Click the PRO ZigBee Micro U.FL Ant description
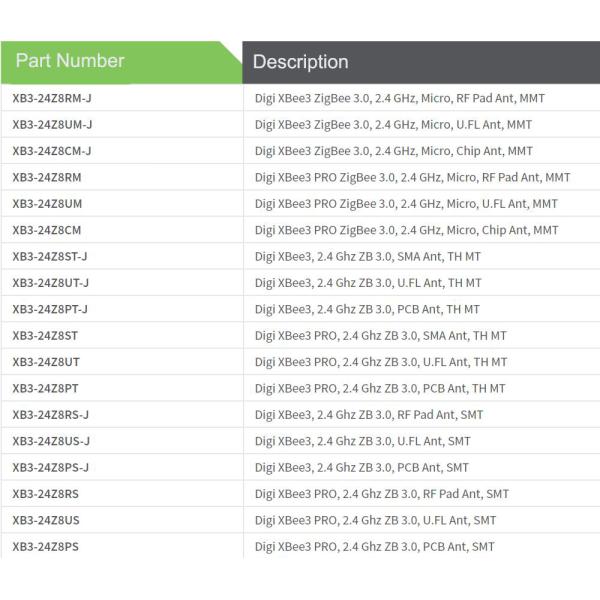600x600 pixels. [407, 203]
